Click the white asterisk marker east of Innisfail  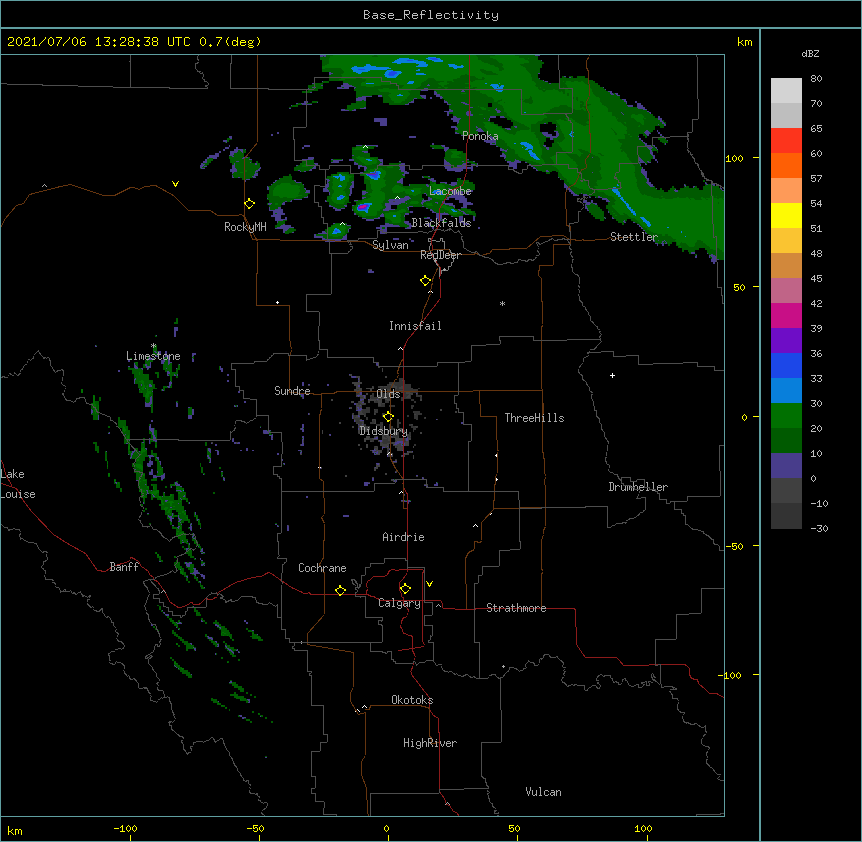pos(502,303)
